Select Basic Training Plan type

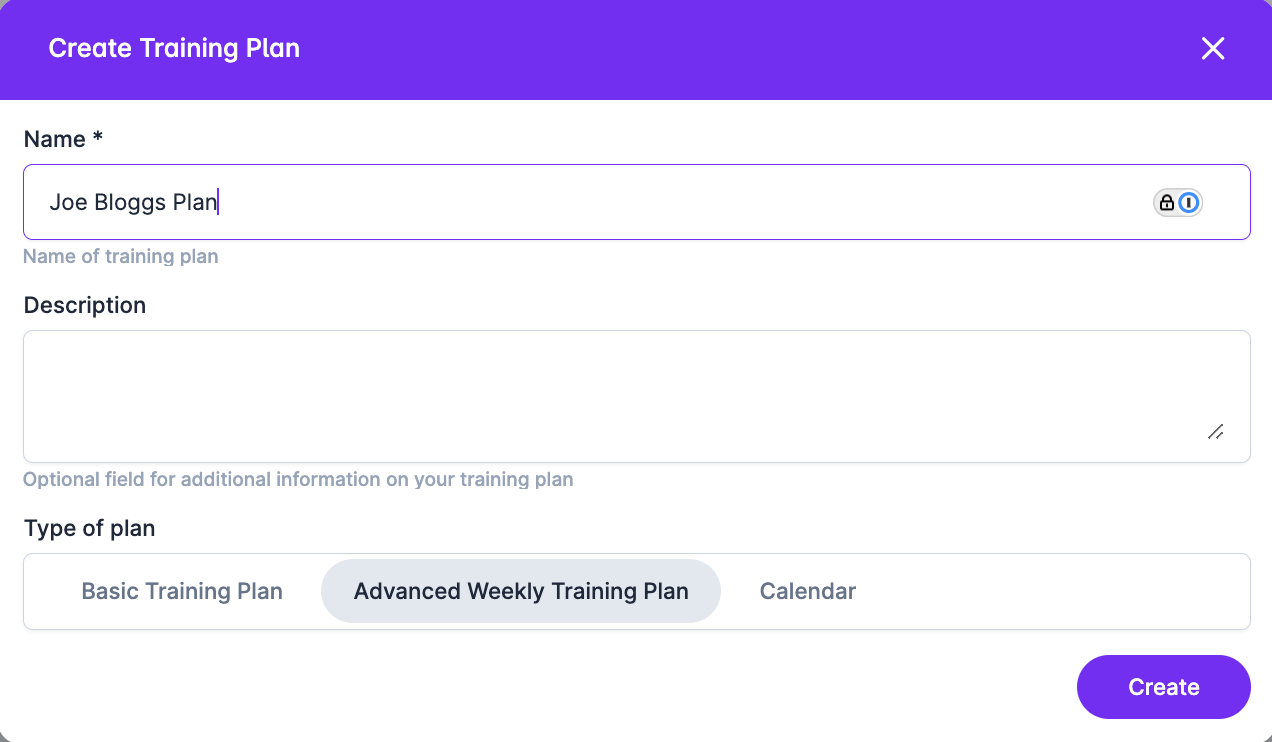coord(182,591)
